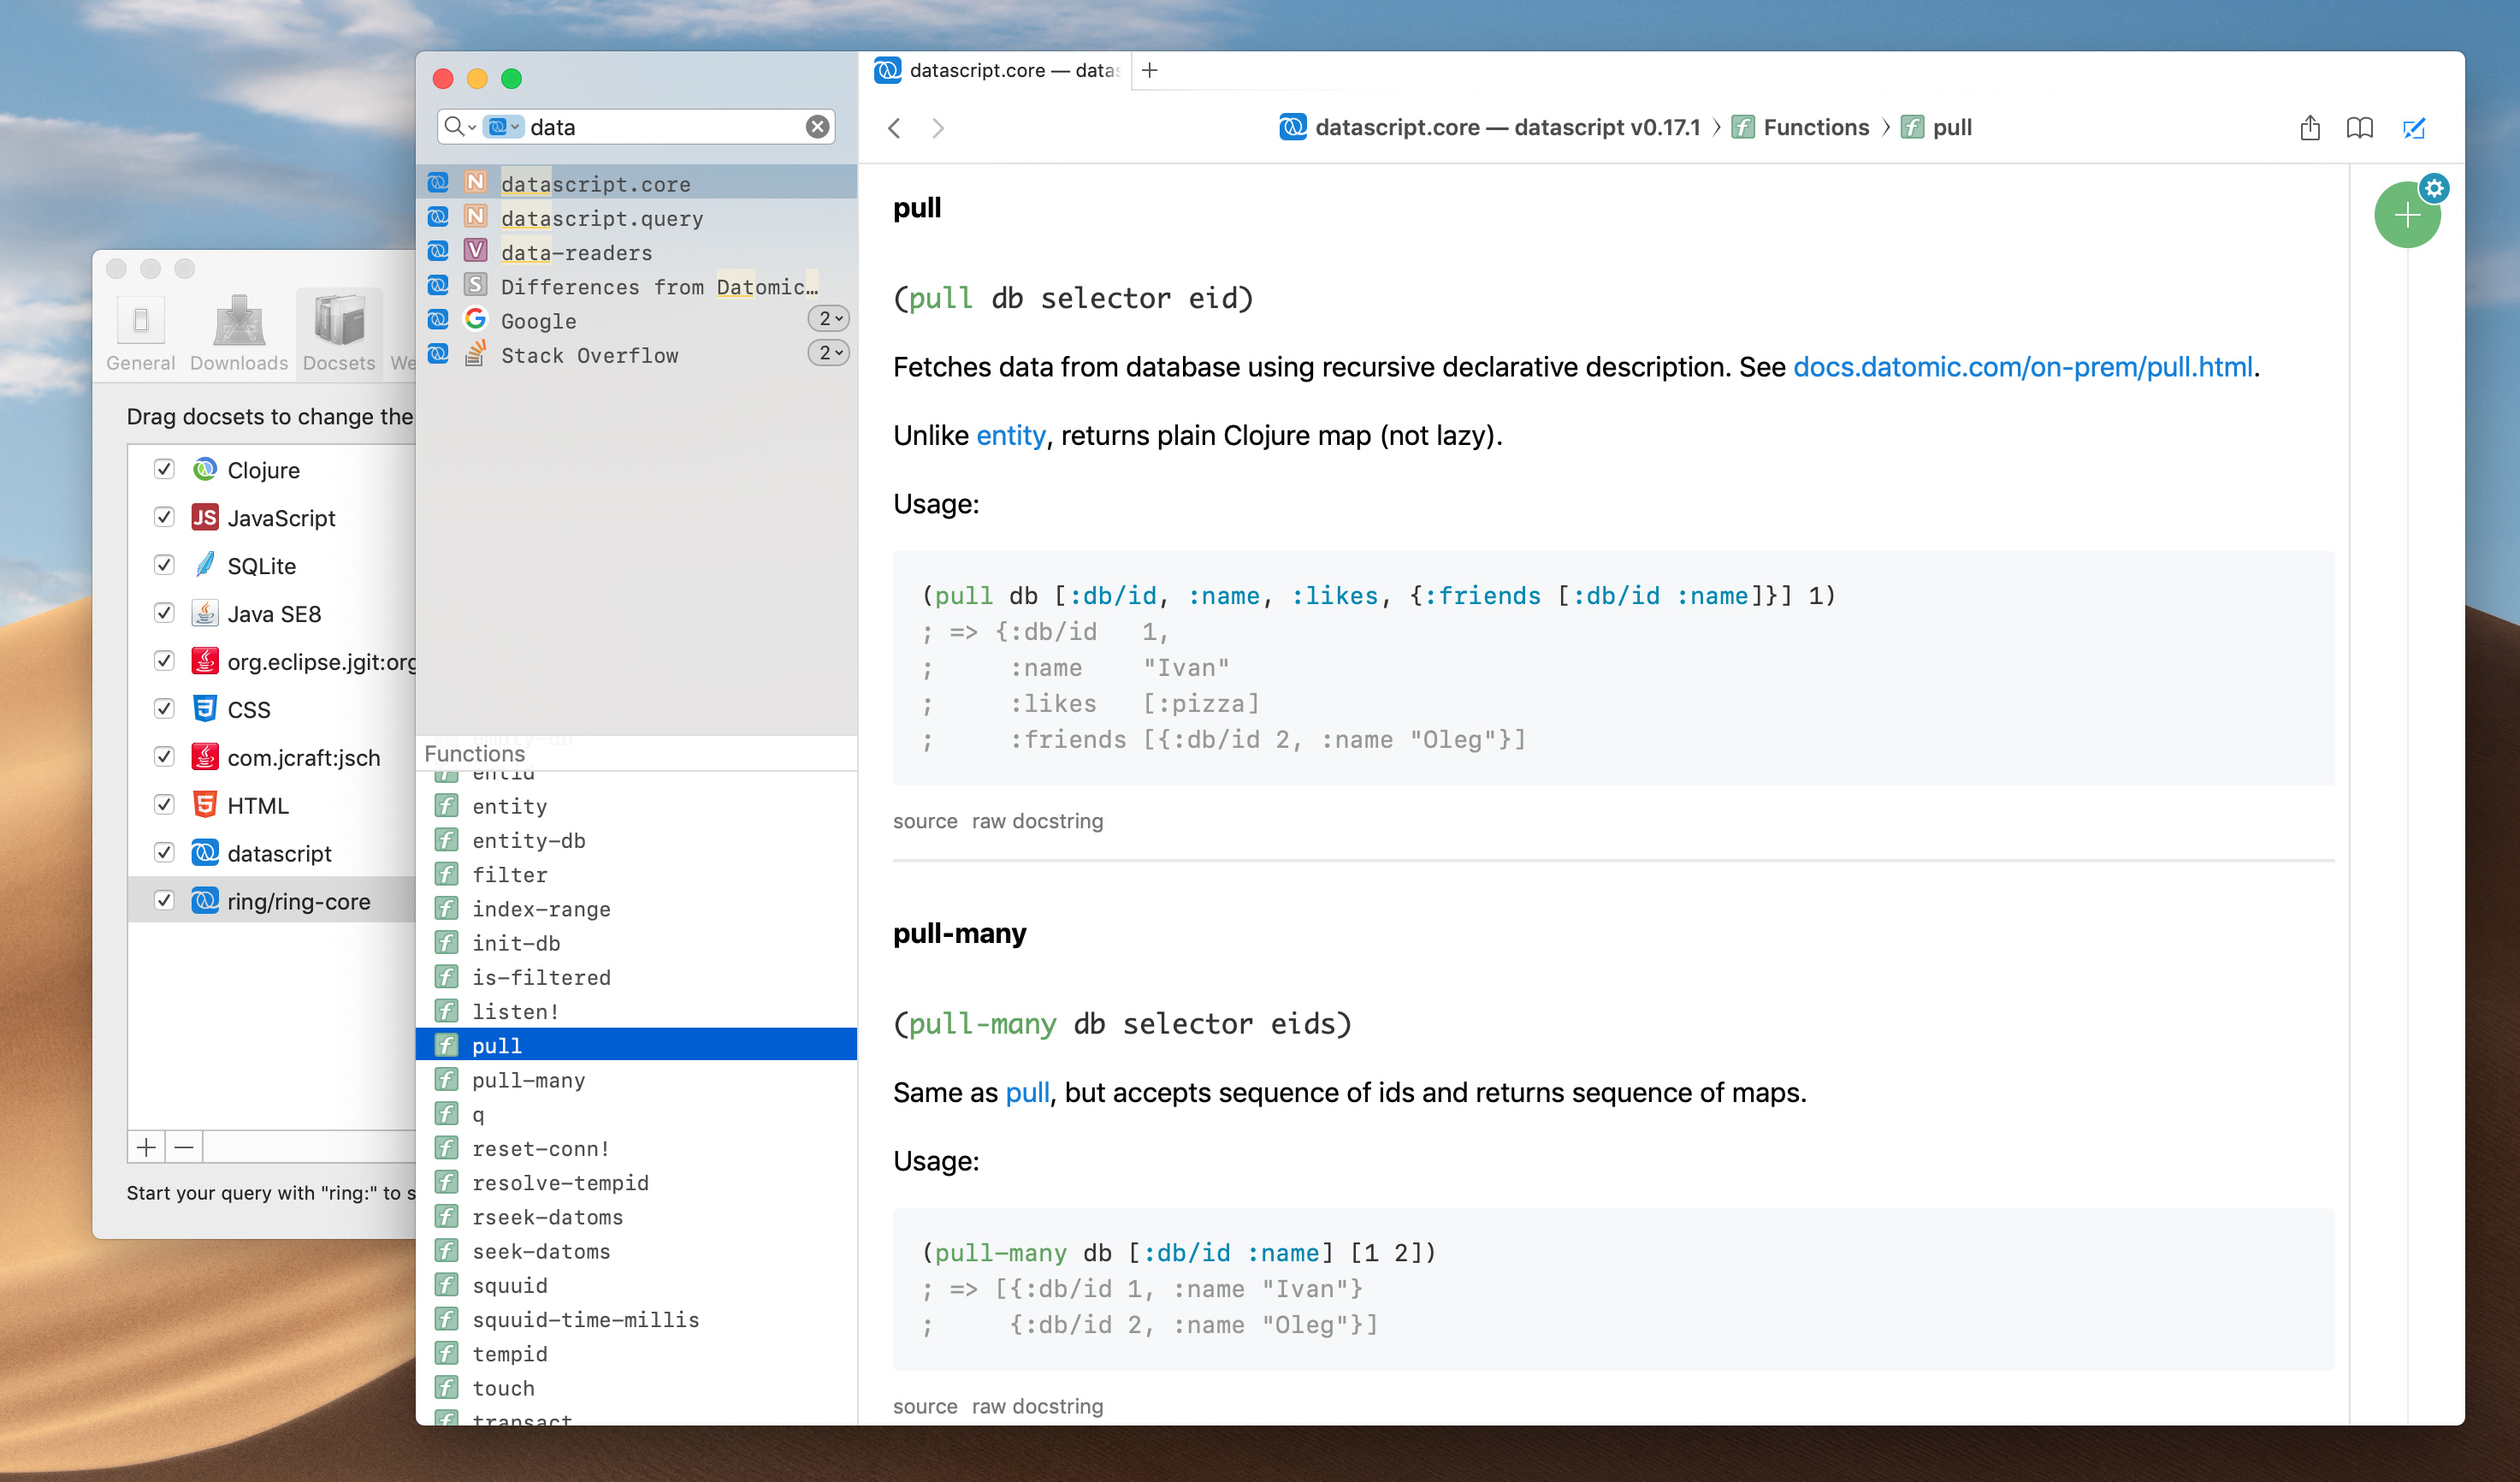Select pull-many function in list

pos(636,1080)
